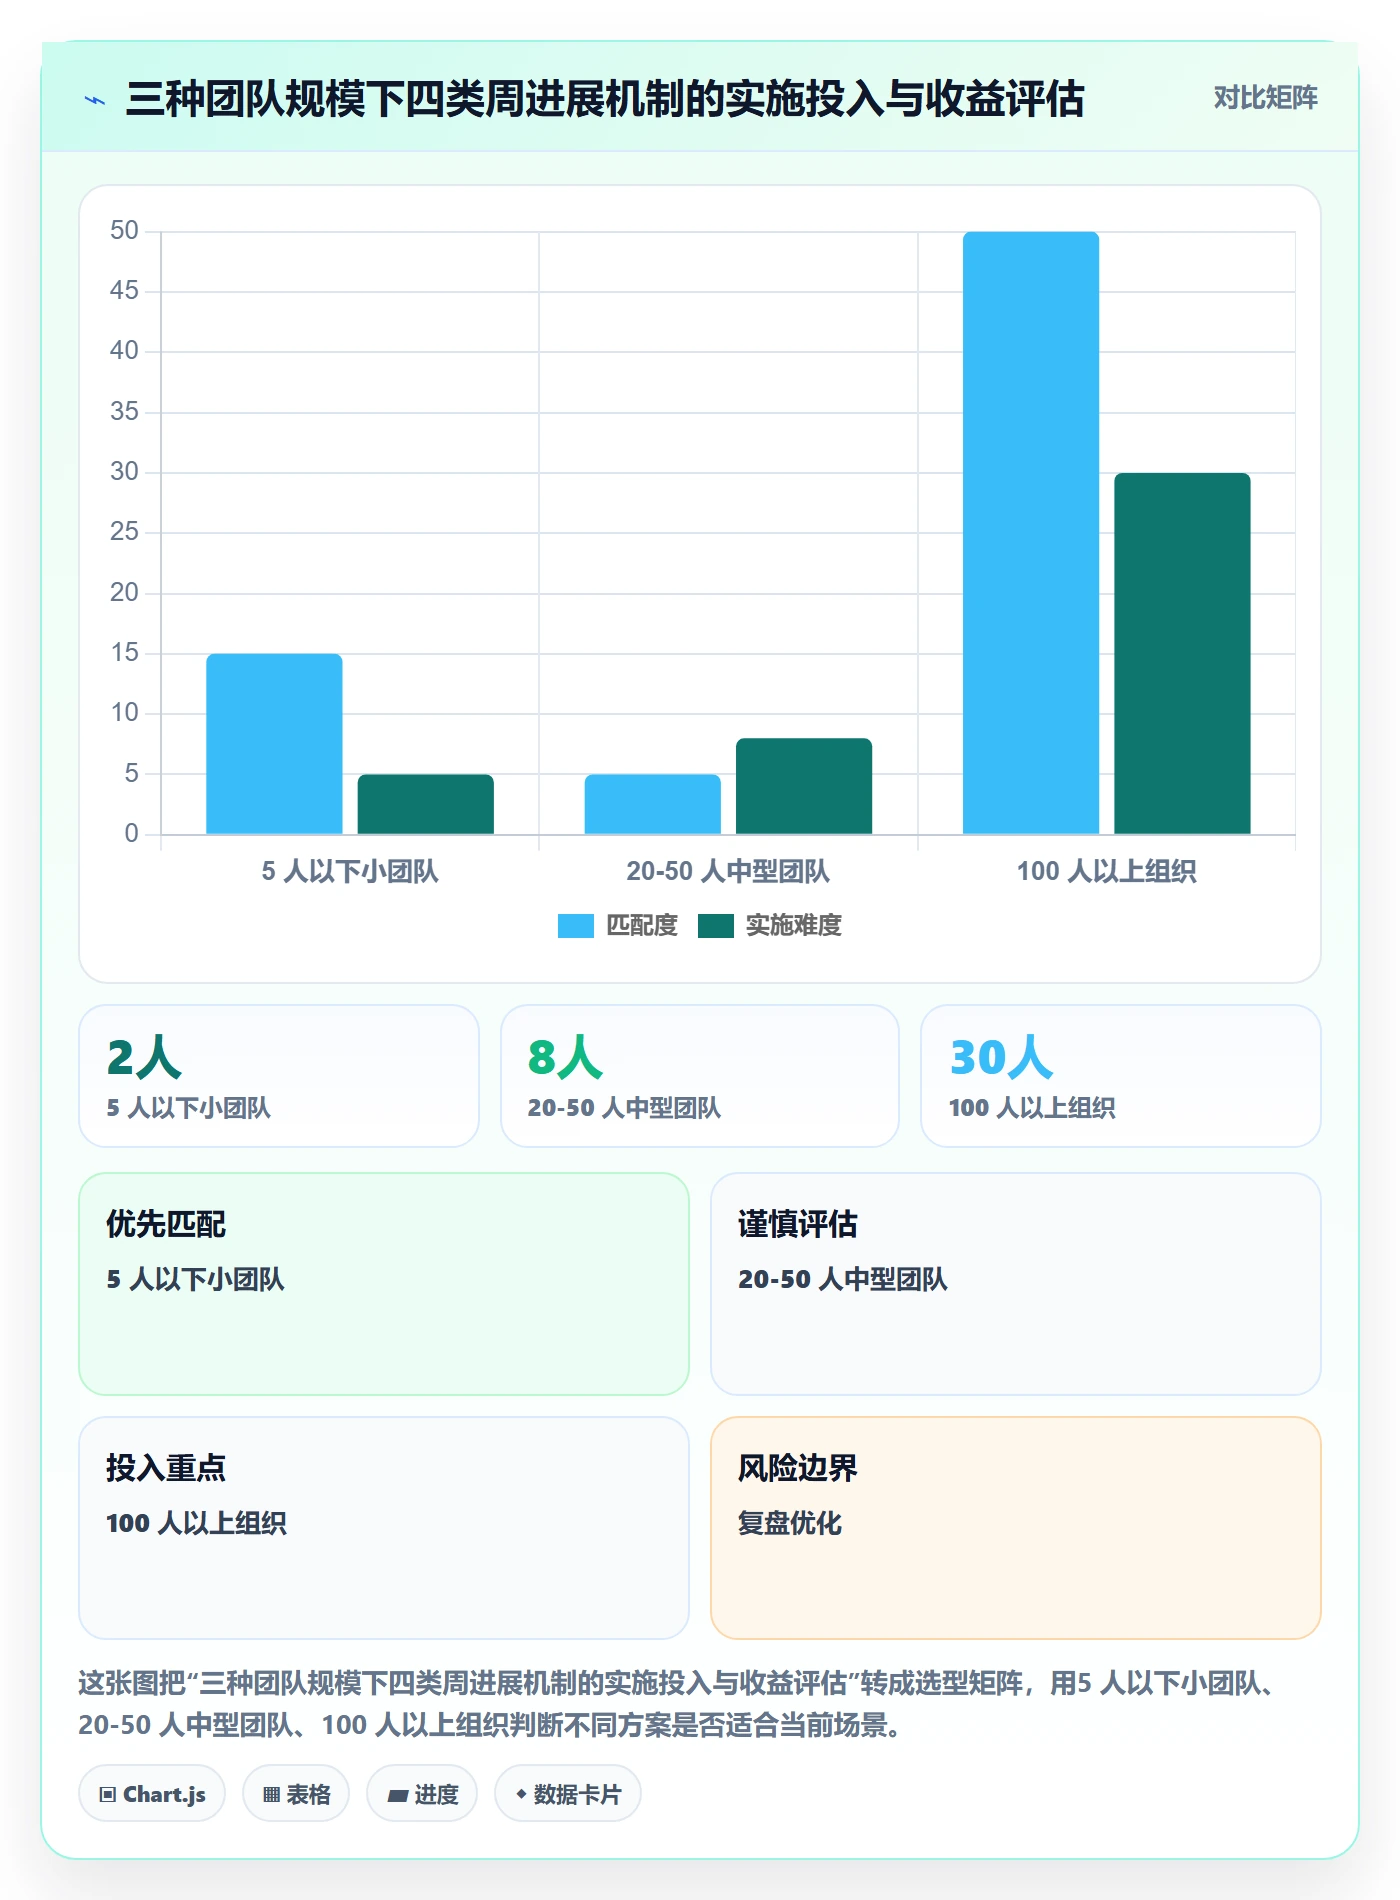Open the 优先匹配 matrix card
The width and height of the screenshot is (1400, 1900).
pos(384,1284)
